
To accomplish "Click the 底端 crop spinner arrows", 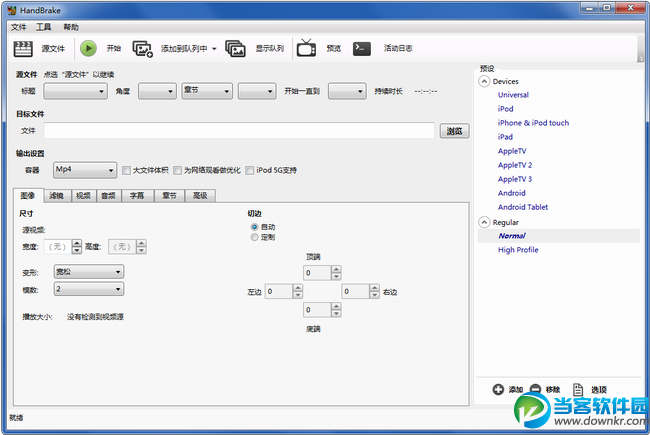I will (x=336, y=310).
